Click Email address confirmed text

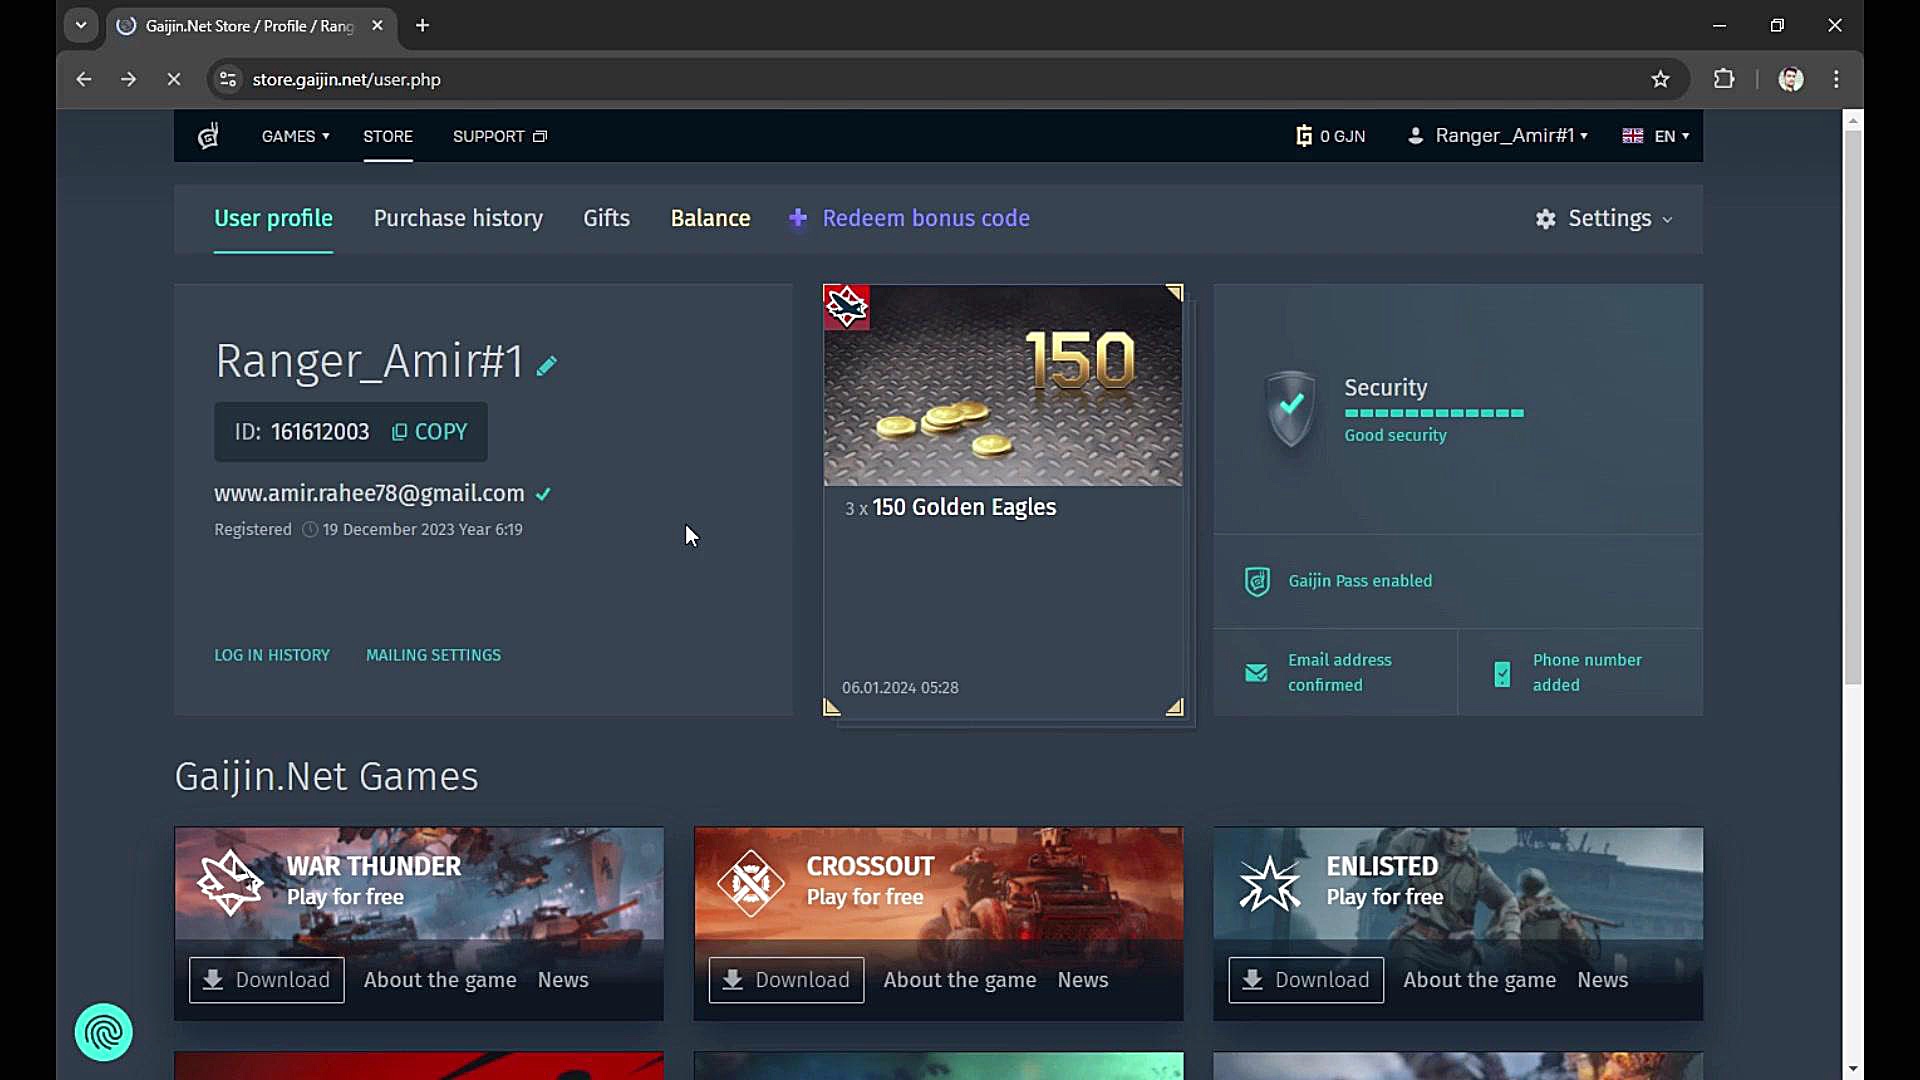(1339, 672)
